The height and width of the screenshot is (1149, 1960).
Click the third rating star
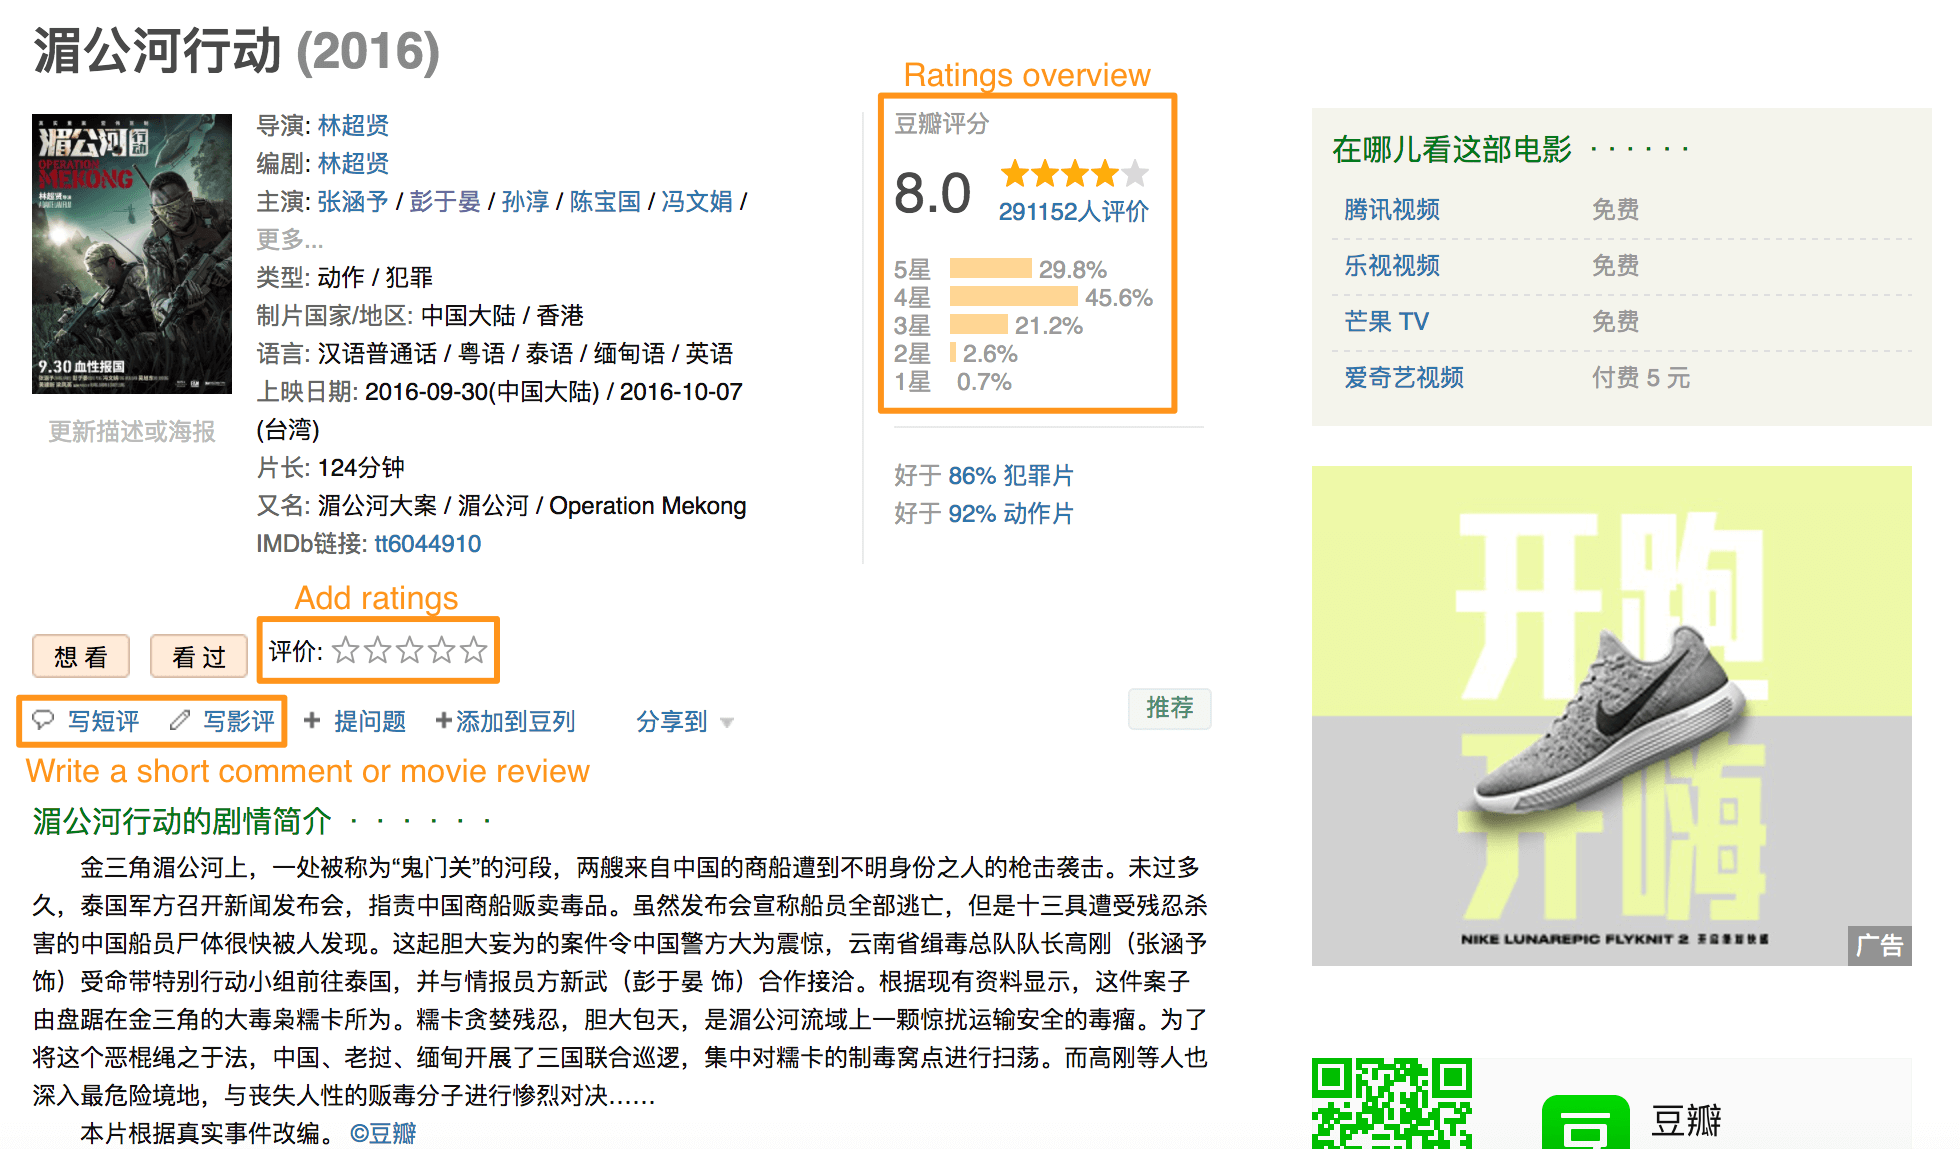410,651
